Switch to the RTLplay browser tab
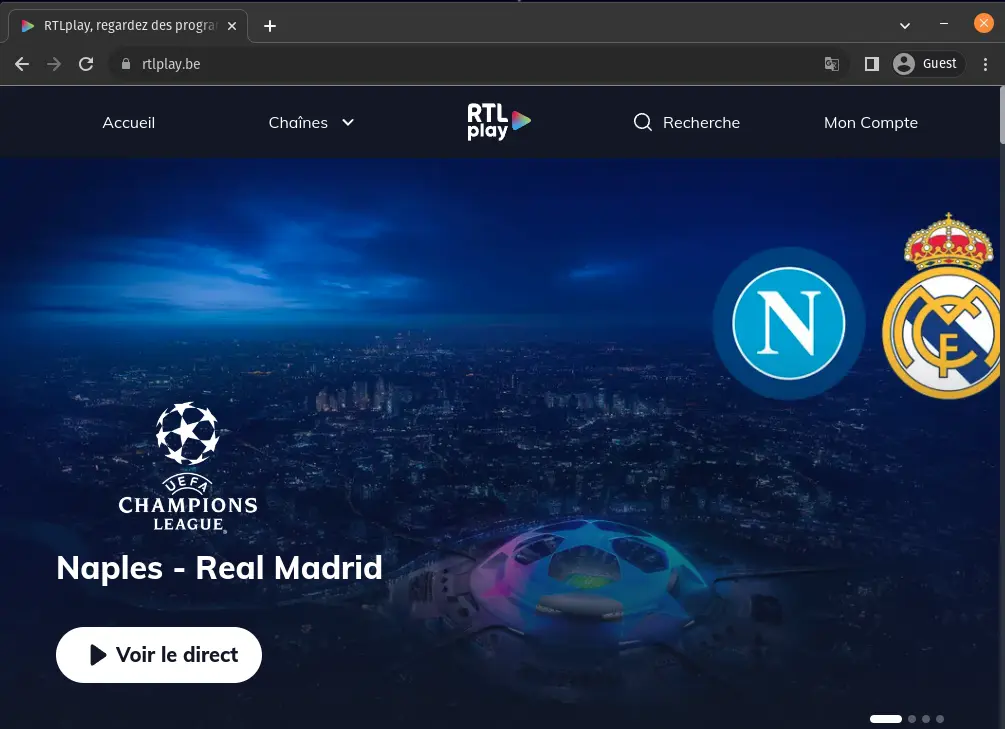1005x729 pixels. tap(128, 25)
